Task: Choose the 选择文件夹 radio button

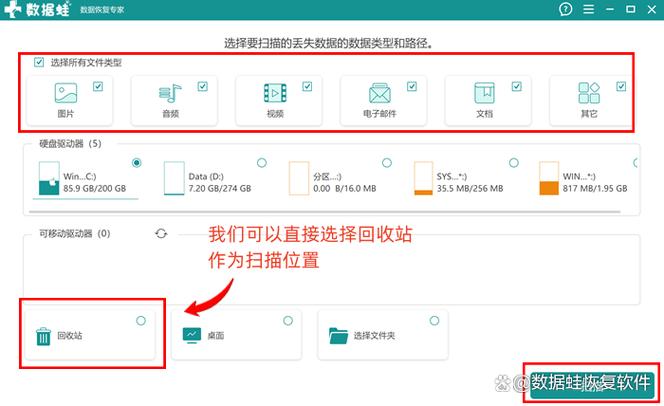Action: click(x=434, y=320)
